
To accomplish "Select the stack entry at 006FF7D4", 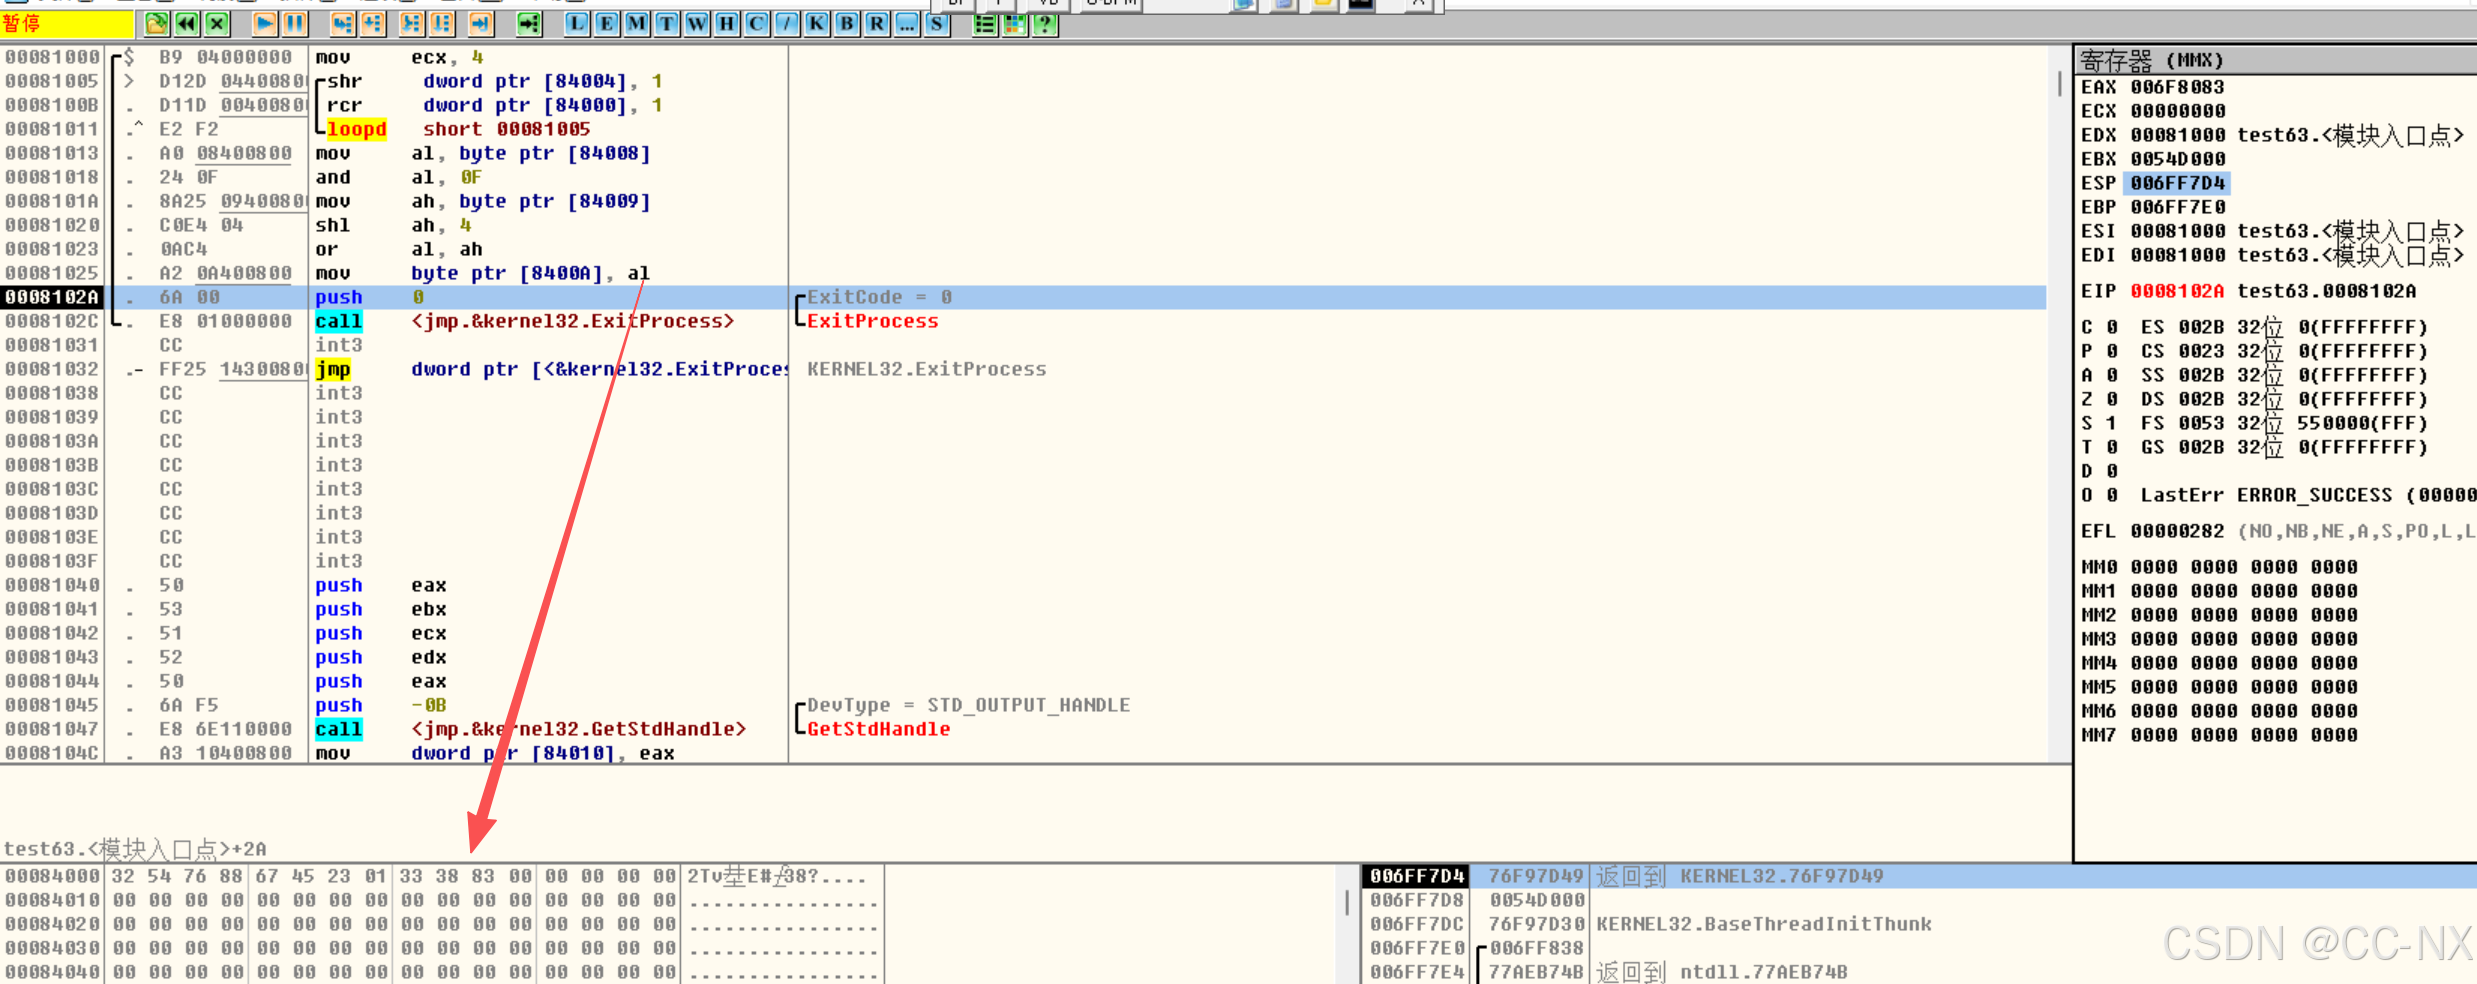I will click(1918, 876).
